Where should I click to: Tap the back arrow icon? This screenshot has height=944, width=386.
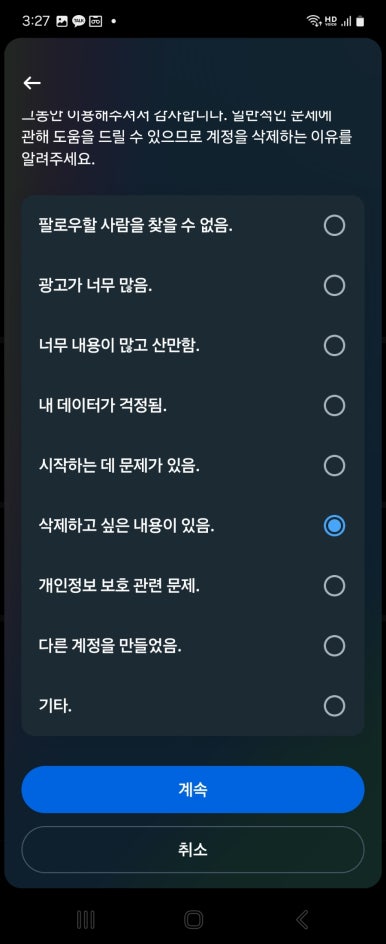click(32, 83)
